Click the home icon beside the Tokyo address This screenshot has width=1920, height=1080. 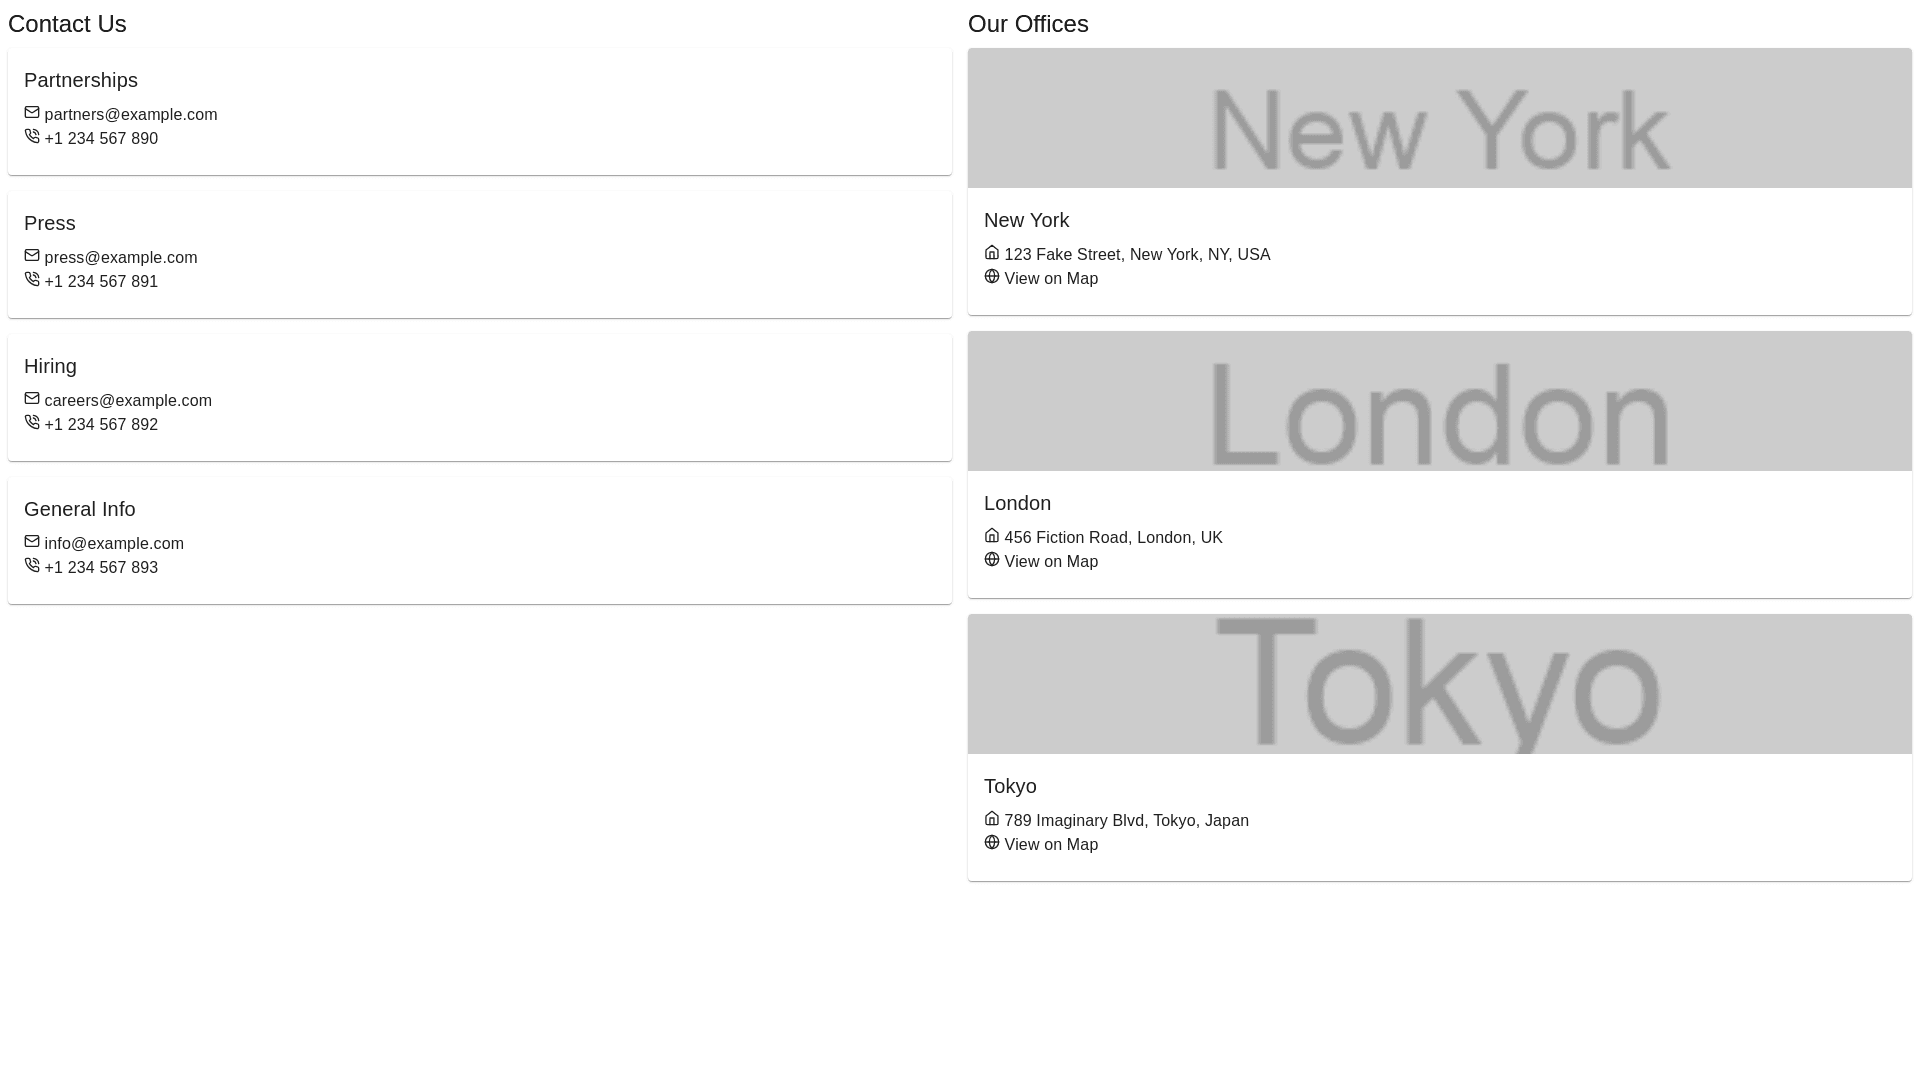click(x=992, y=819)
